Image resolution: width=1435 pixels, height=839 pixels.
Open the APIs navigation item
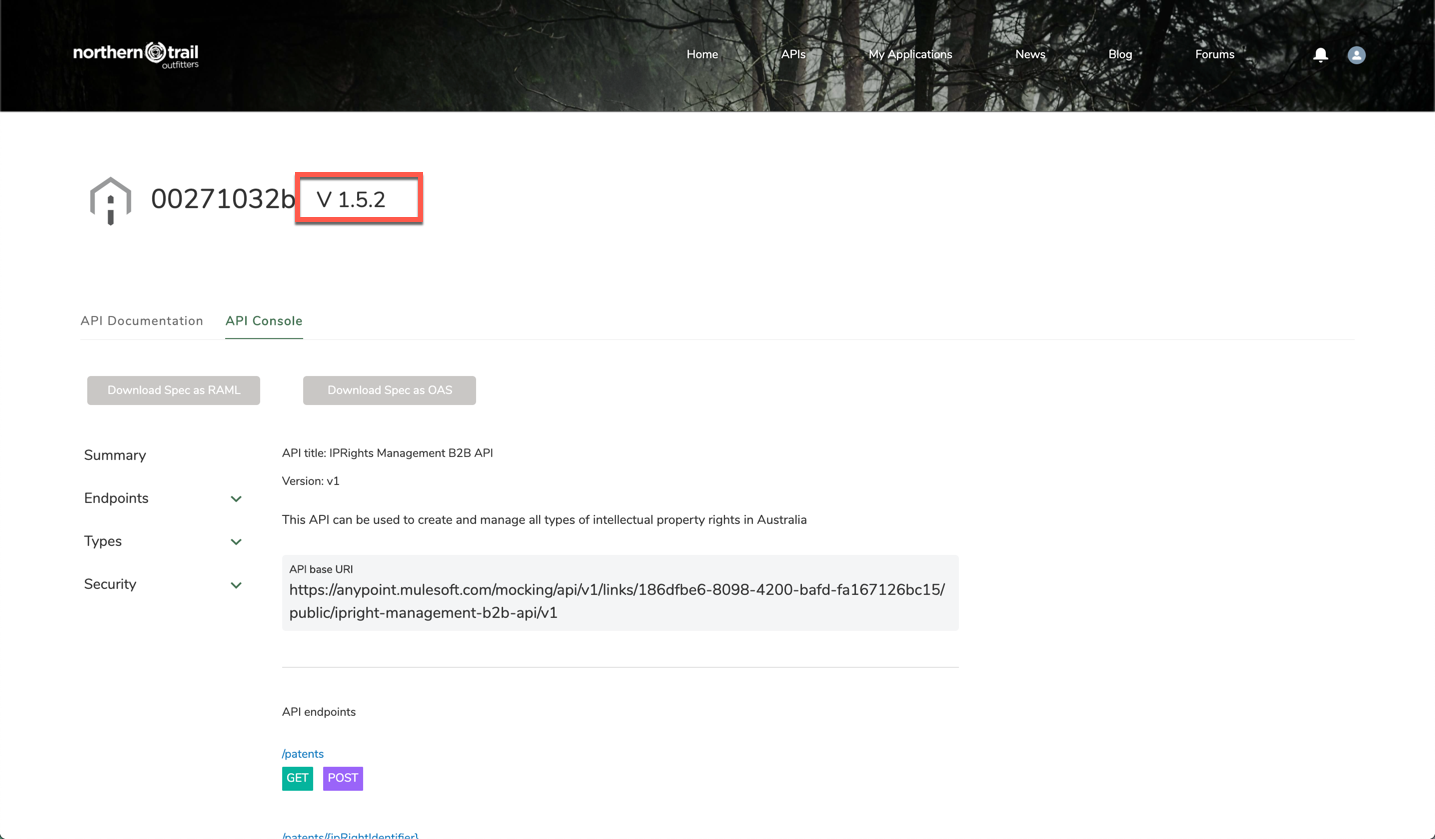click(x=793, y=55)
